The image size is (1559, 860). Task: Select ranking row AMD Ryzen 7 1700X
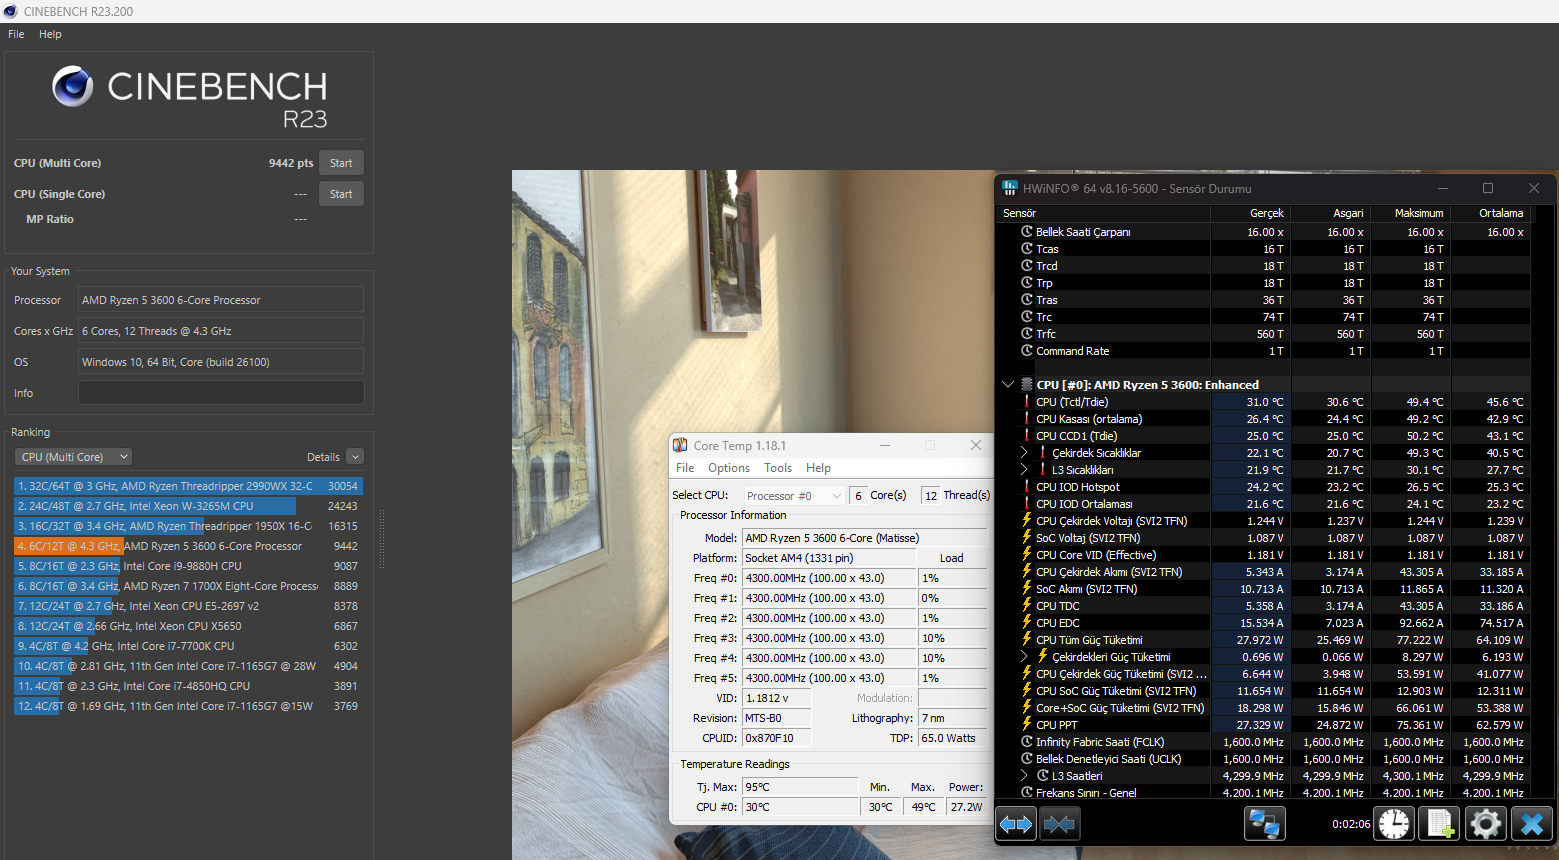(188, 586)
